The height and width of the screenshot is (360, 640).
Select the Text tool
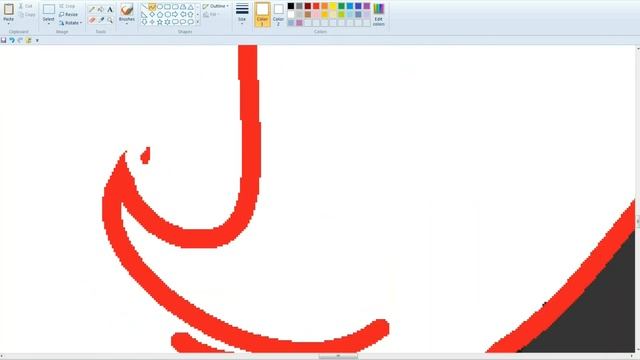click(110, 9)
